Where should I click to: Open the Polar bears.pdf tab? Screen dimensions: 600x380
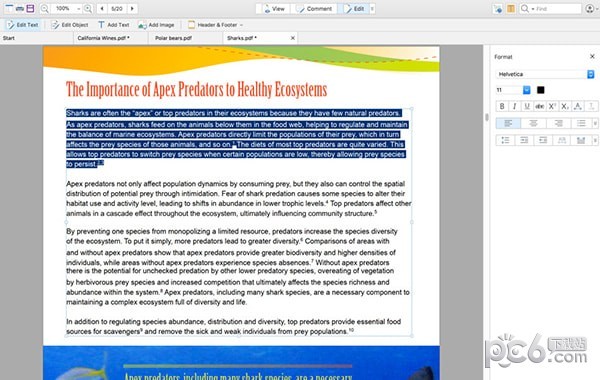point(186,38)
